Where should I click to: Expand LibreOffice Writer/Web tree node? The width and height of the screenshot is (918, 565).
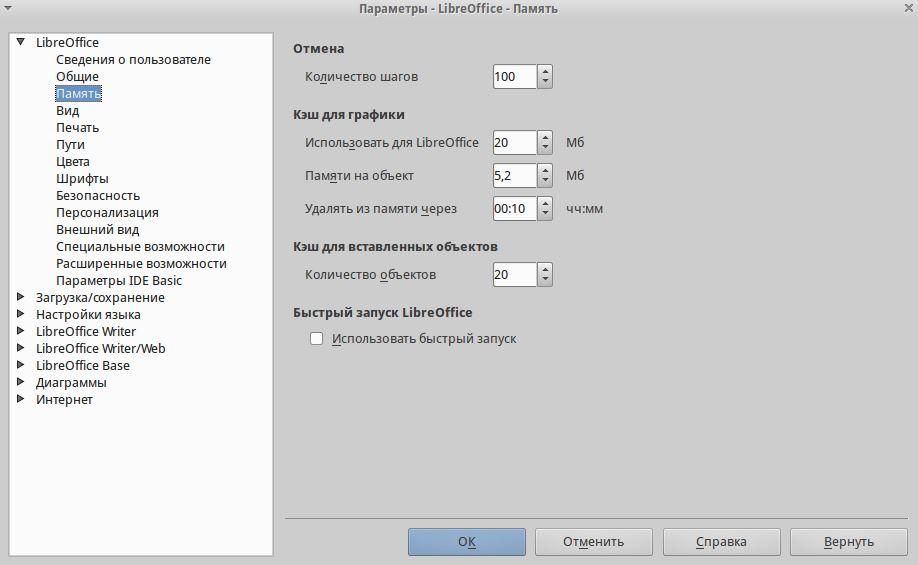(x=20, y=348)
